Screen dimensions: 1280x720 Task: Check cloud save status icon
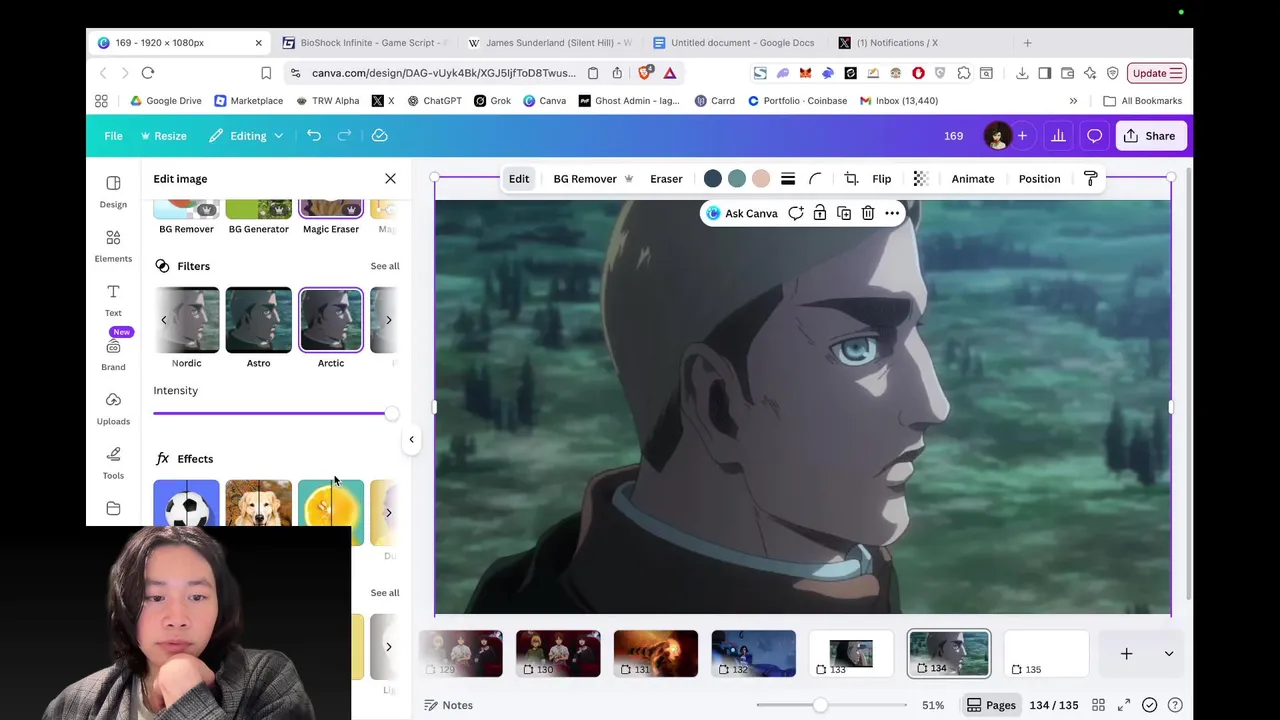[x=380, y=136]
